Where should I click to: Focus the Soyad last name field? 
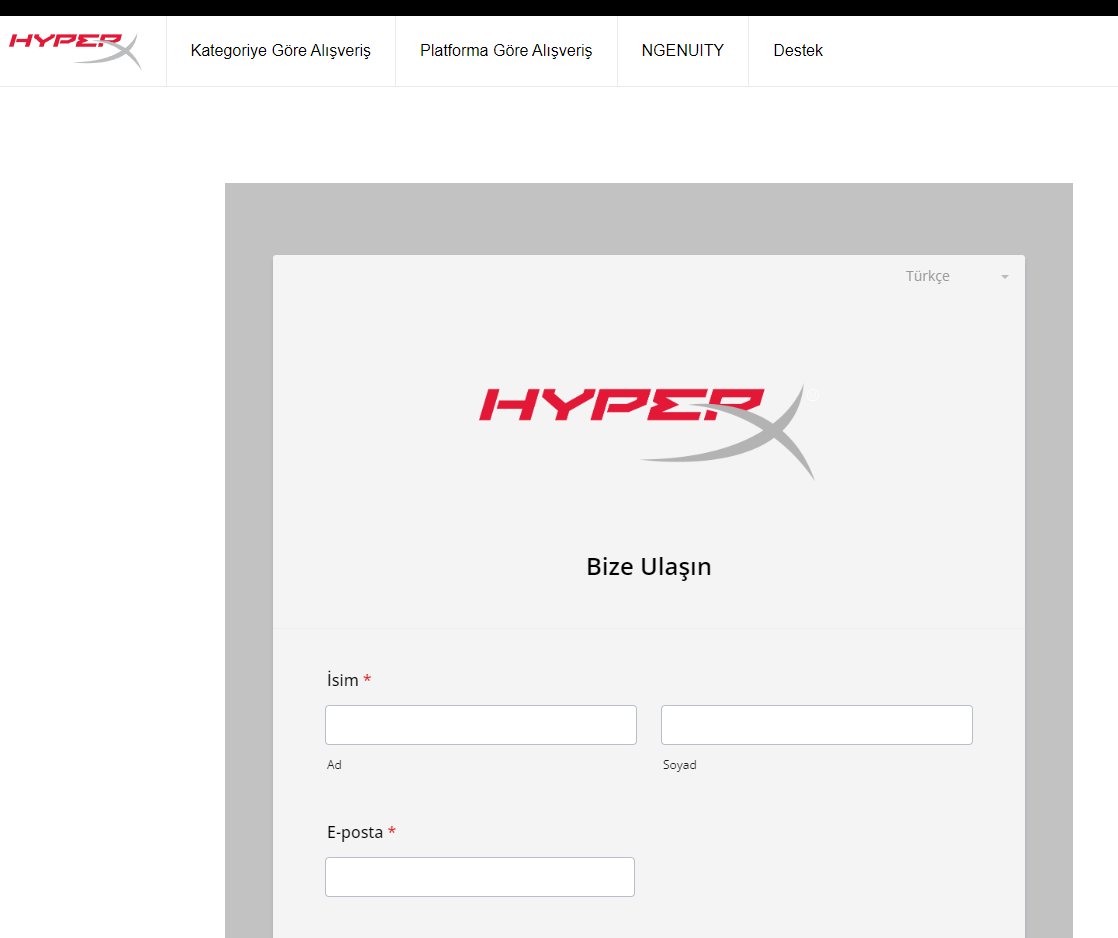pyautogui.click(x=816, y=725)
